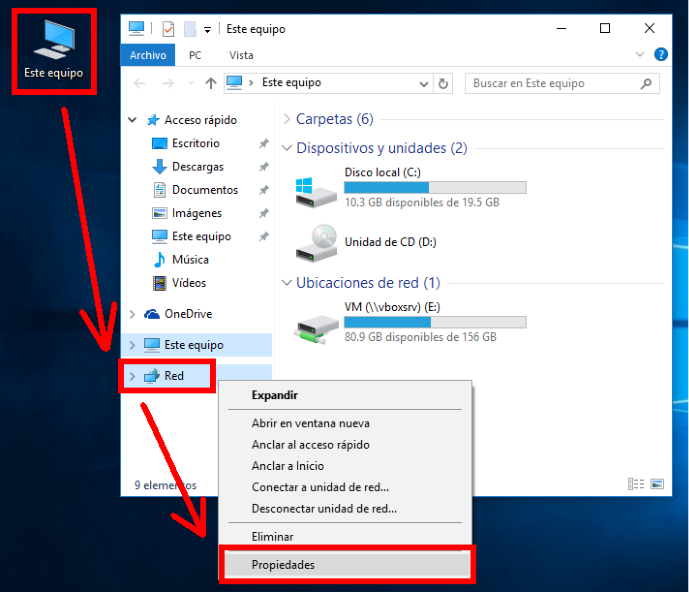Switch to the Vista ribbon tab
Image resolution: width=689 pixels, height=592 pixels.
(x=241, y=55)
